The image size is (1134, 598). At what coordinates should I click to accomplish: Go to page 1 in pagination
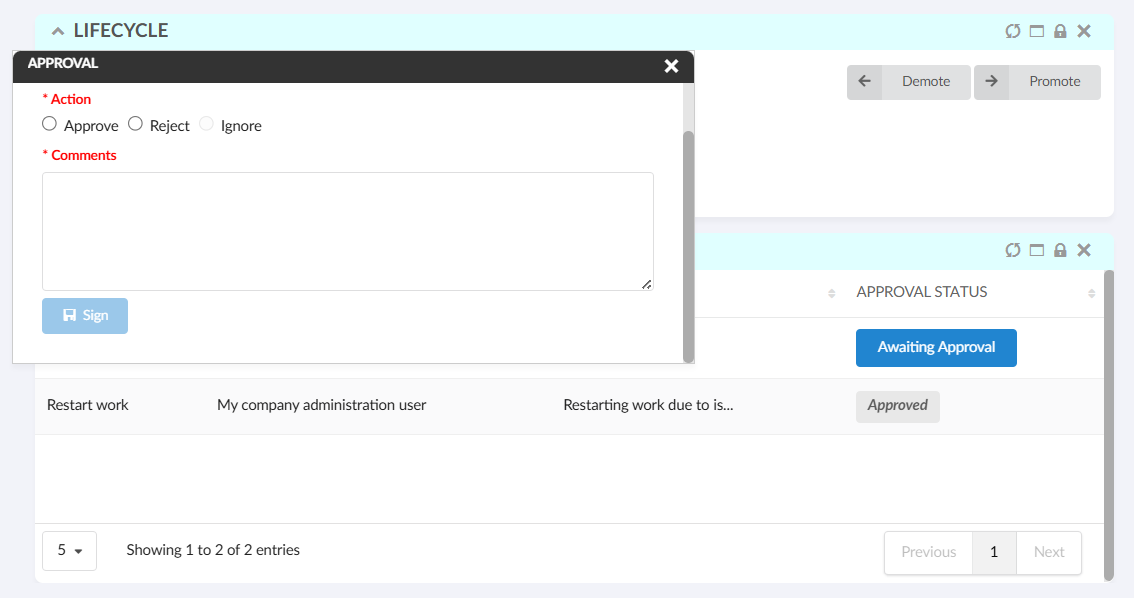tap(994, 552)
